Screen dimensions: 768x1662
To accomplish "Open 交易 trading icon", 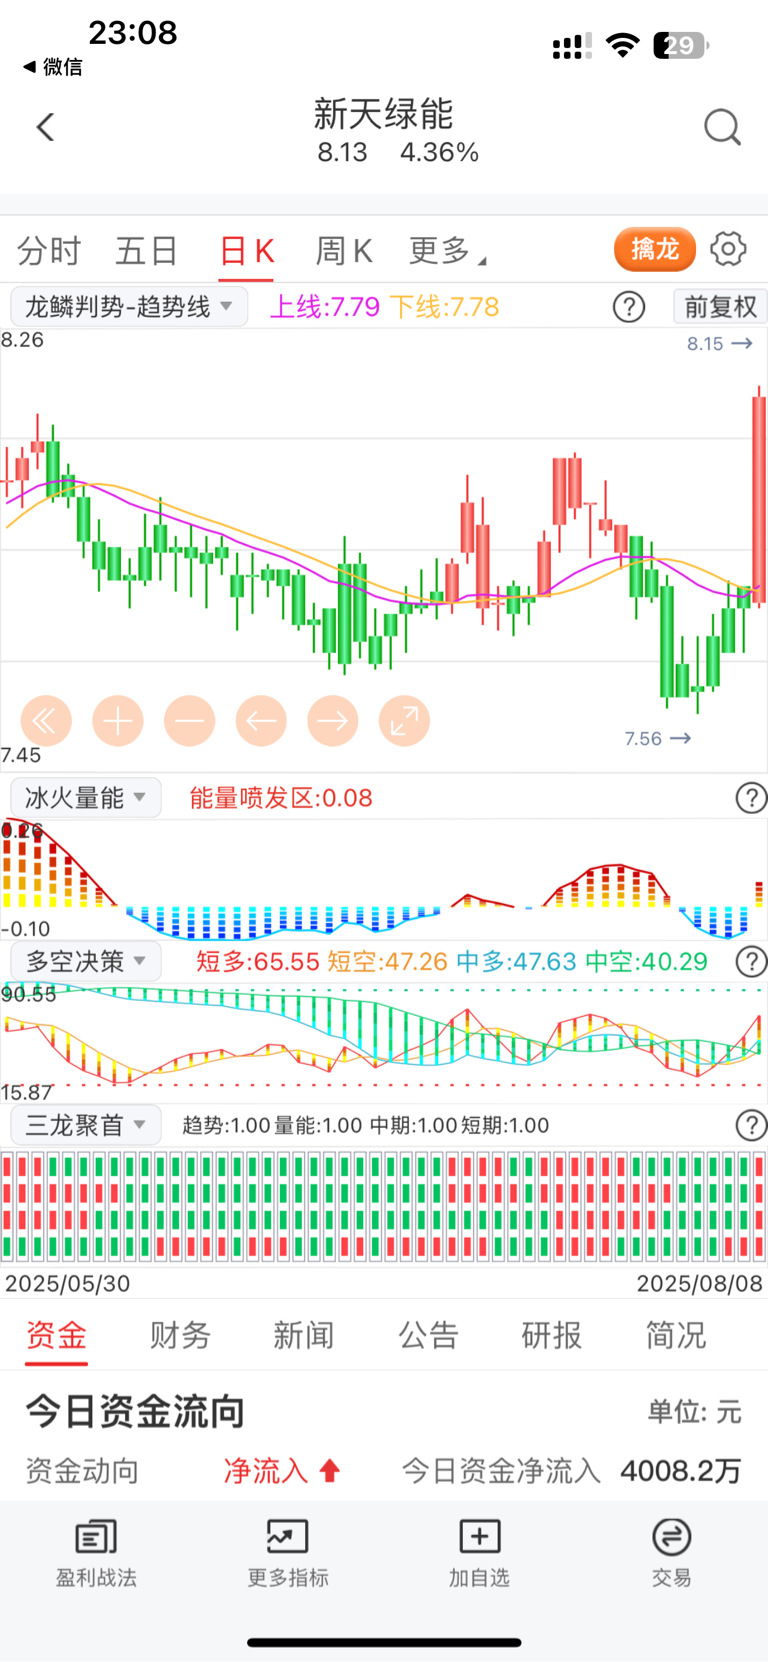I will [x=671, y=1553].
